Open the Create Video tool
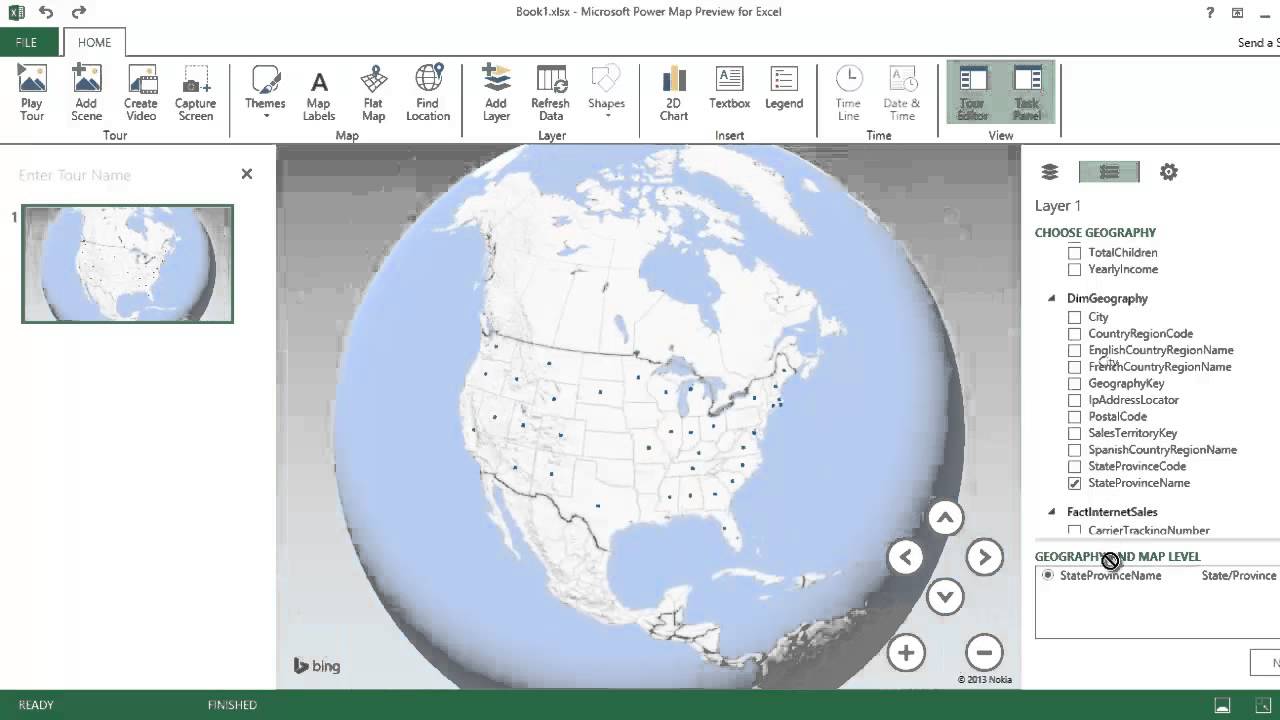The image size is (1280, 720). click(x=141, y=93)
